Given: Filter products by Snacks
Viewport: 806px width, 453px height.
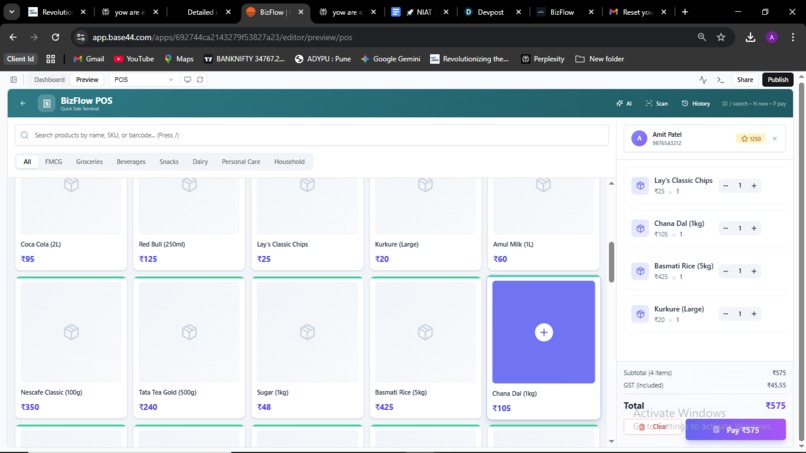Looking at the screenshot, I should coord(169,161).
